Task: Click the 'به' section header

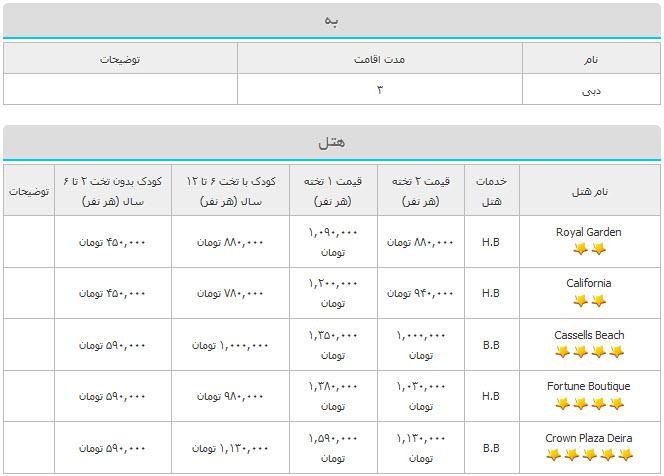Action: [x=332, y=20]
